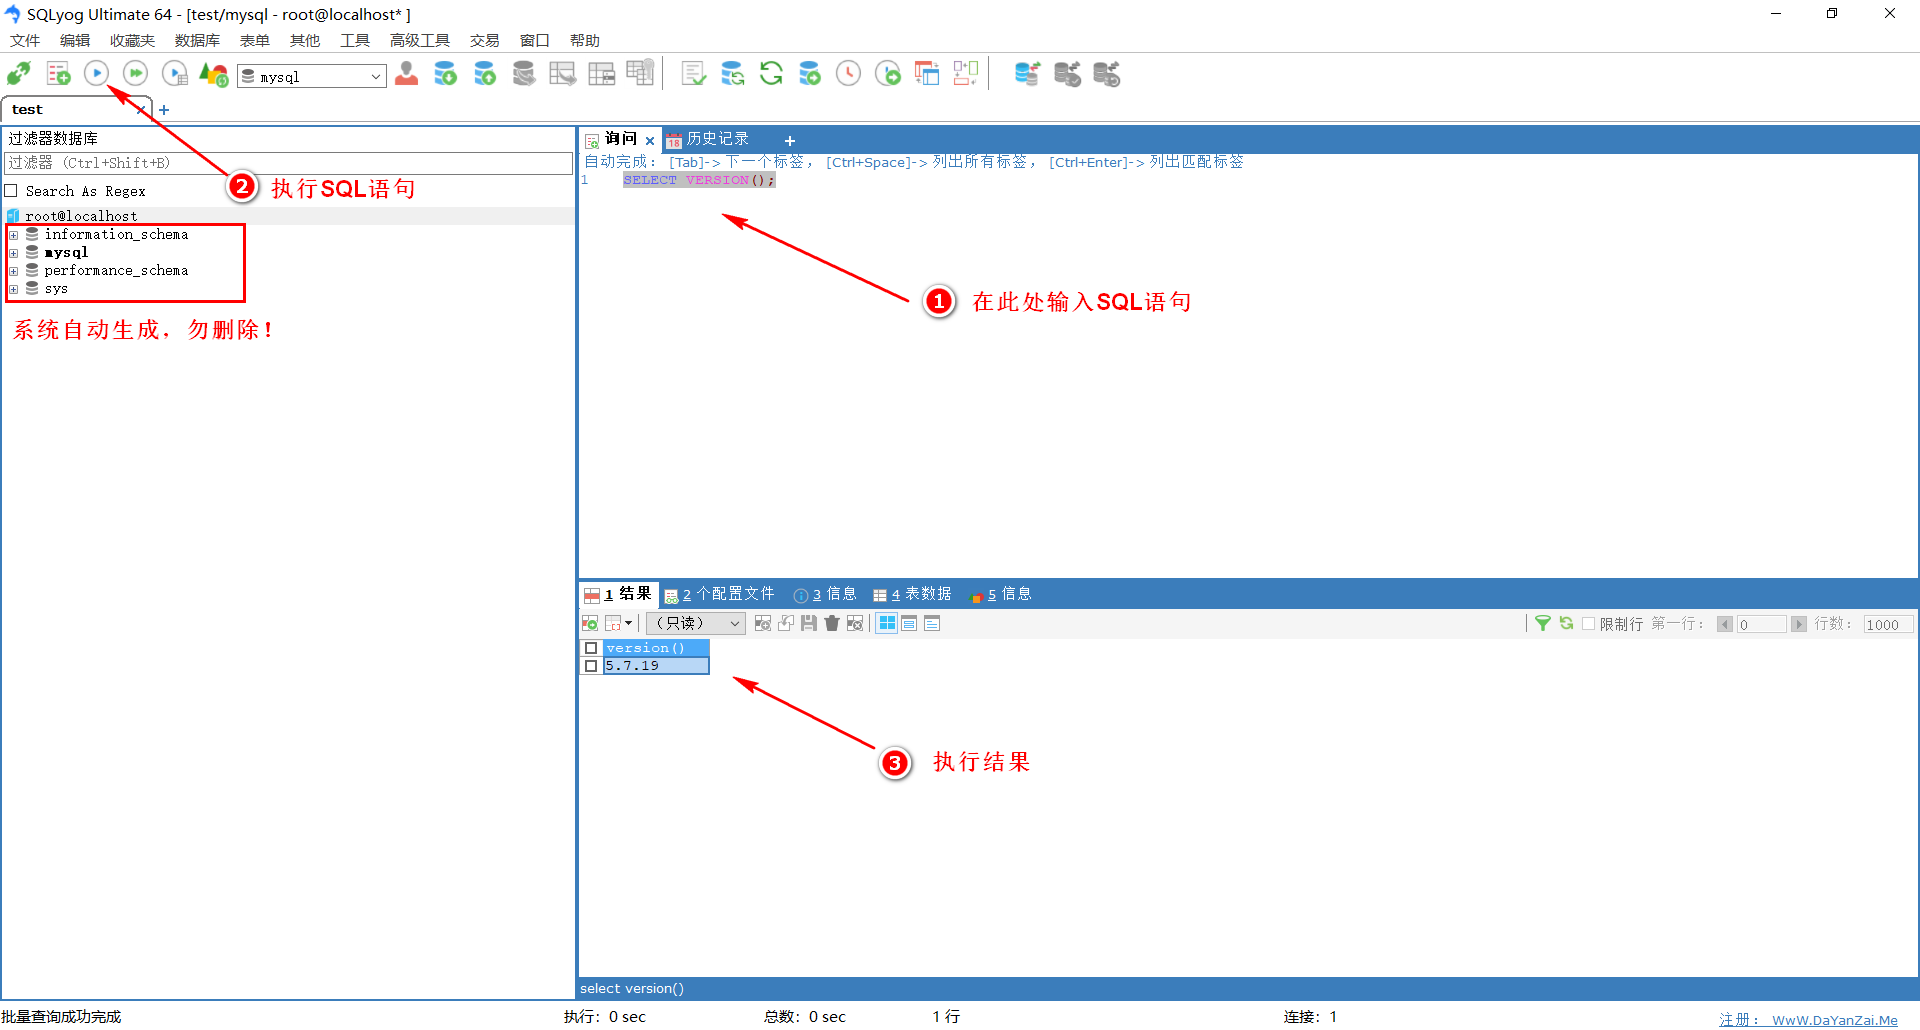Click the shapes icon beside the mysql dropdown
Image resolution: width=1920 pixels, height=1030 pixels.
coord(214,74)
